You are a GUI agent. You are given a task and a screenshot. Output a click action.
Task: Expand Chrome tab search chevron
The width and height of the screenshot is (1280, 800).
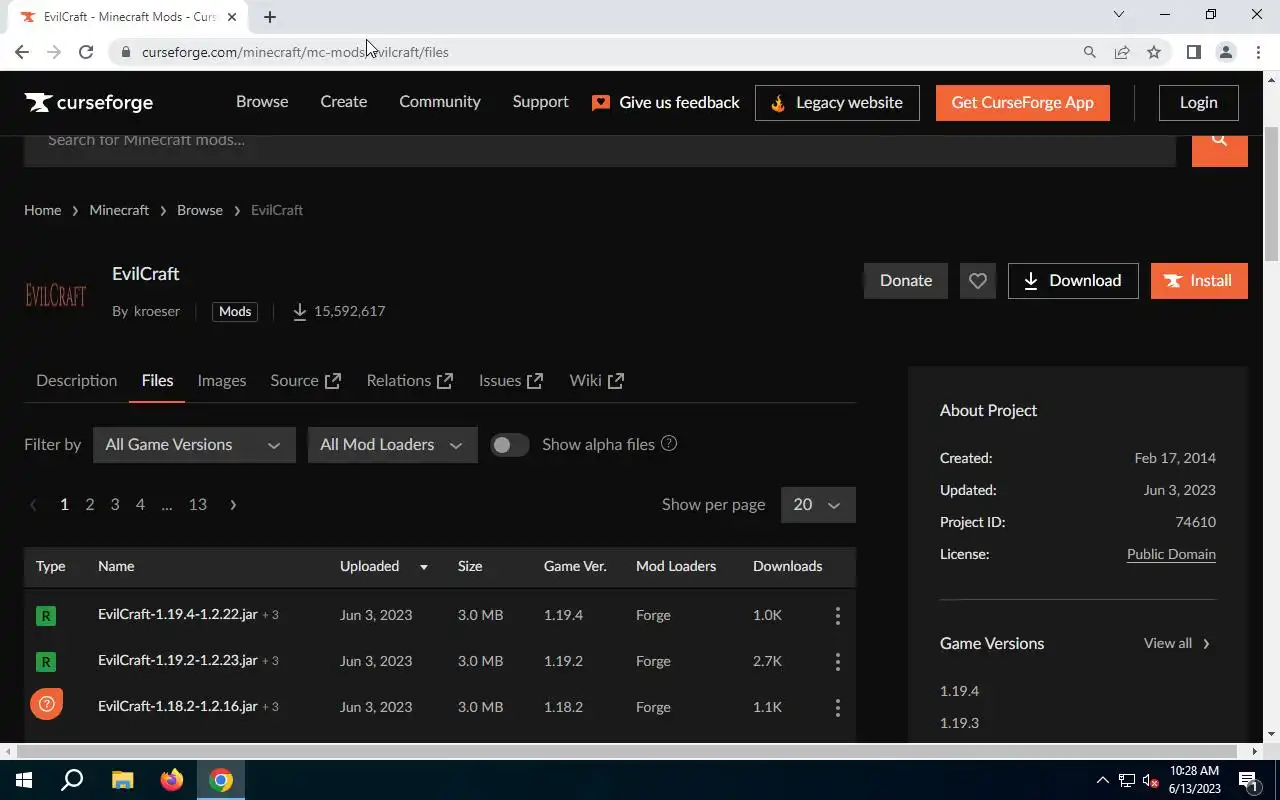tap(1119, 15)
